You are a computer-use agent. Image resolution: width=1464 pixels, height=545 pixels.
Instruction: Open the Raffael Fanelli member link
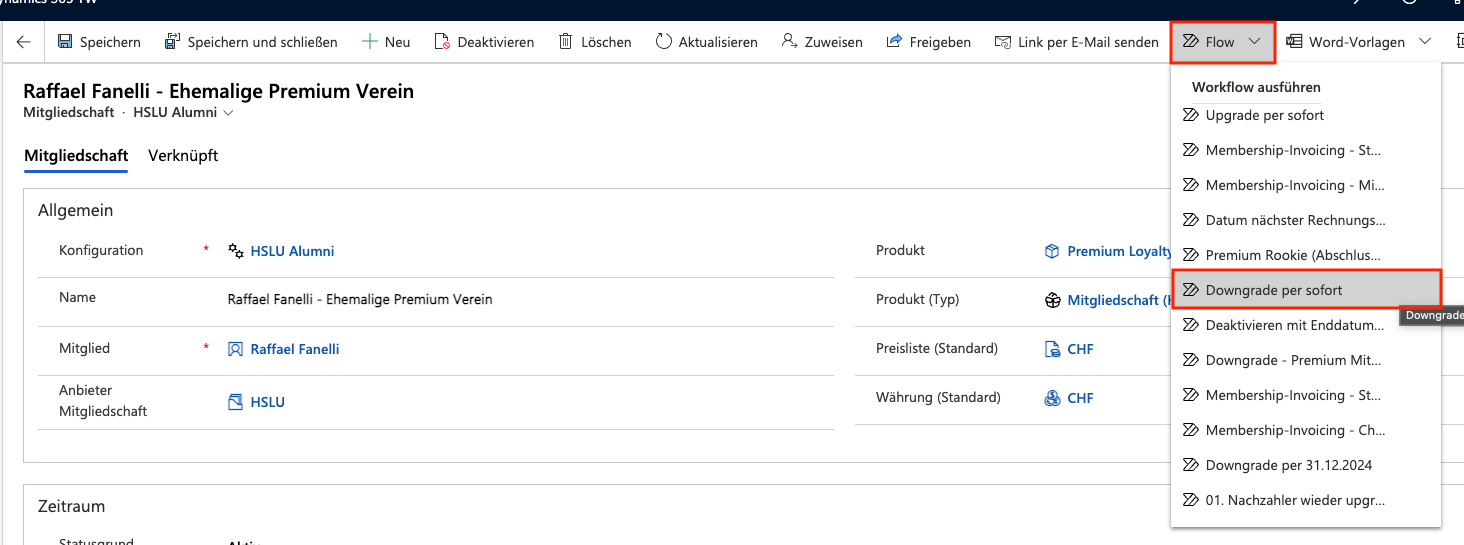(x=294, y=349)
